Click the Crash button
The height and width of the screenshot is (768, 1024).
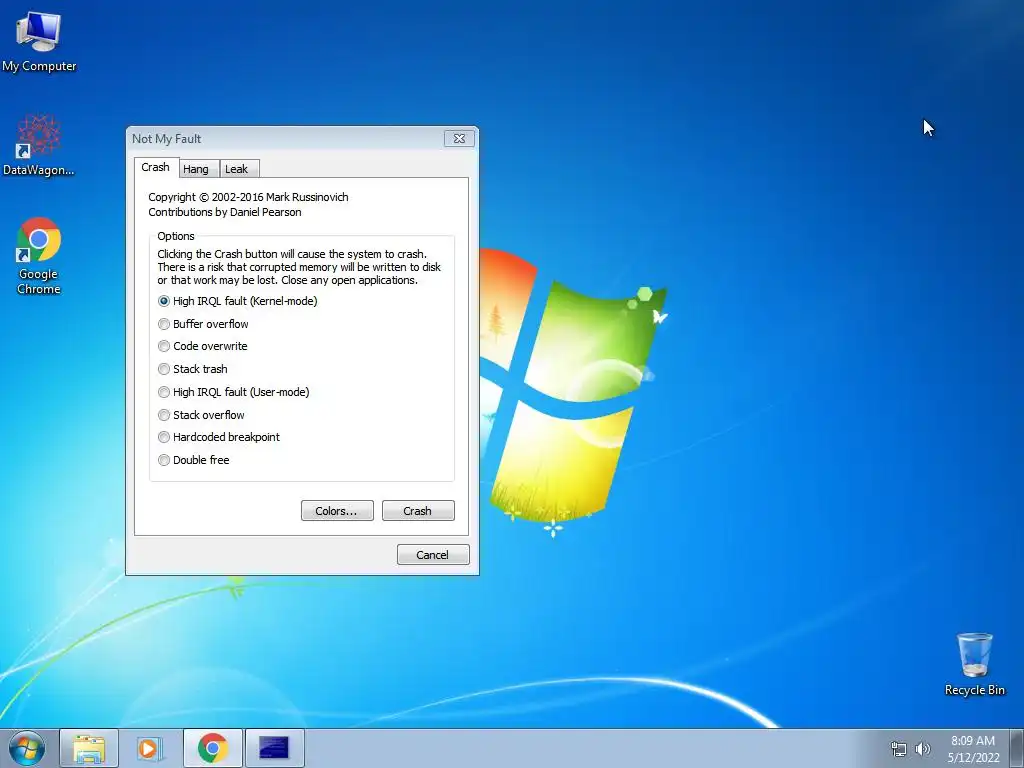418,511
